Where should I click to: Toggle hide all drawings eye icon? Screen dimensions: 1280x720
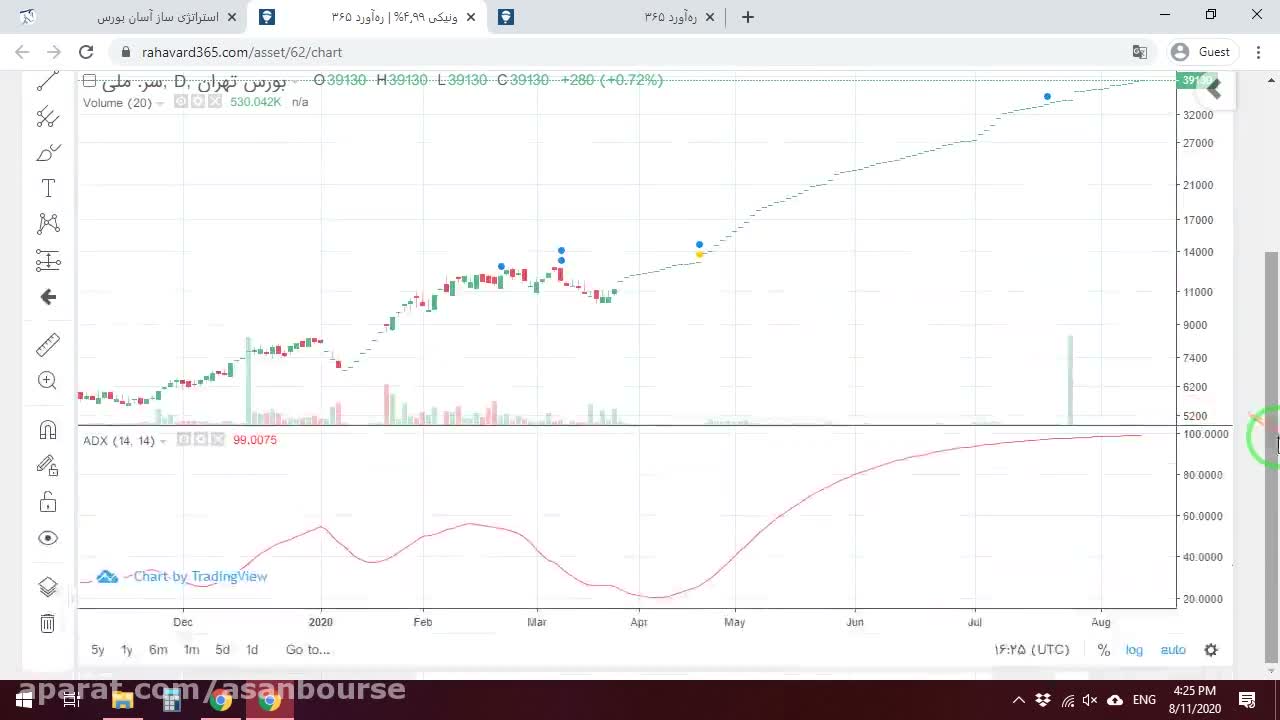(x=47, y=538)
